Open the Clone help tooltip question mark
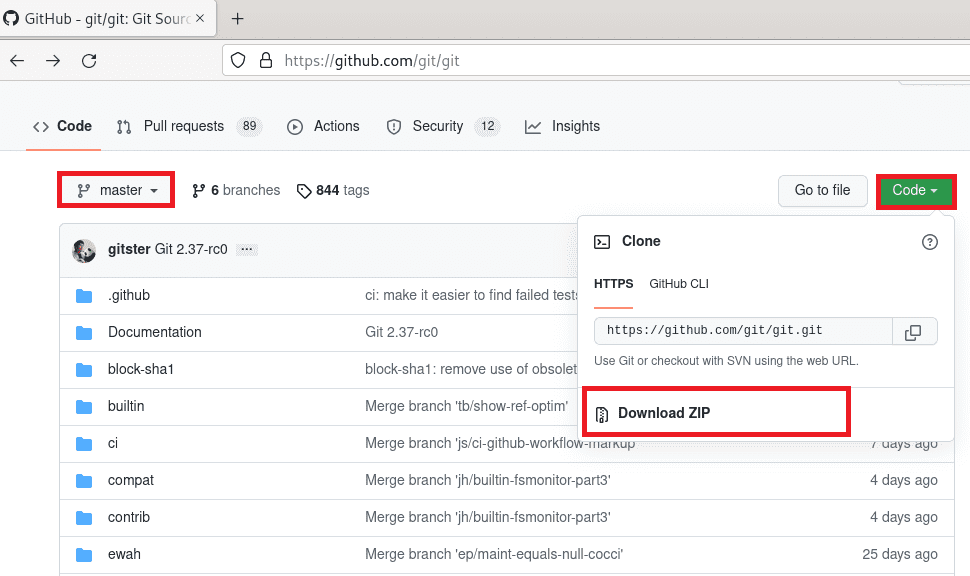The image size is (970, 576). [x=930, y=242]
